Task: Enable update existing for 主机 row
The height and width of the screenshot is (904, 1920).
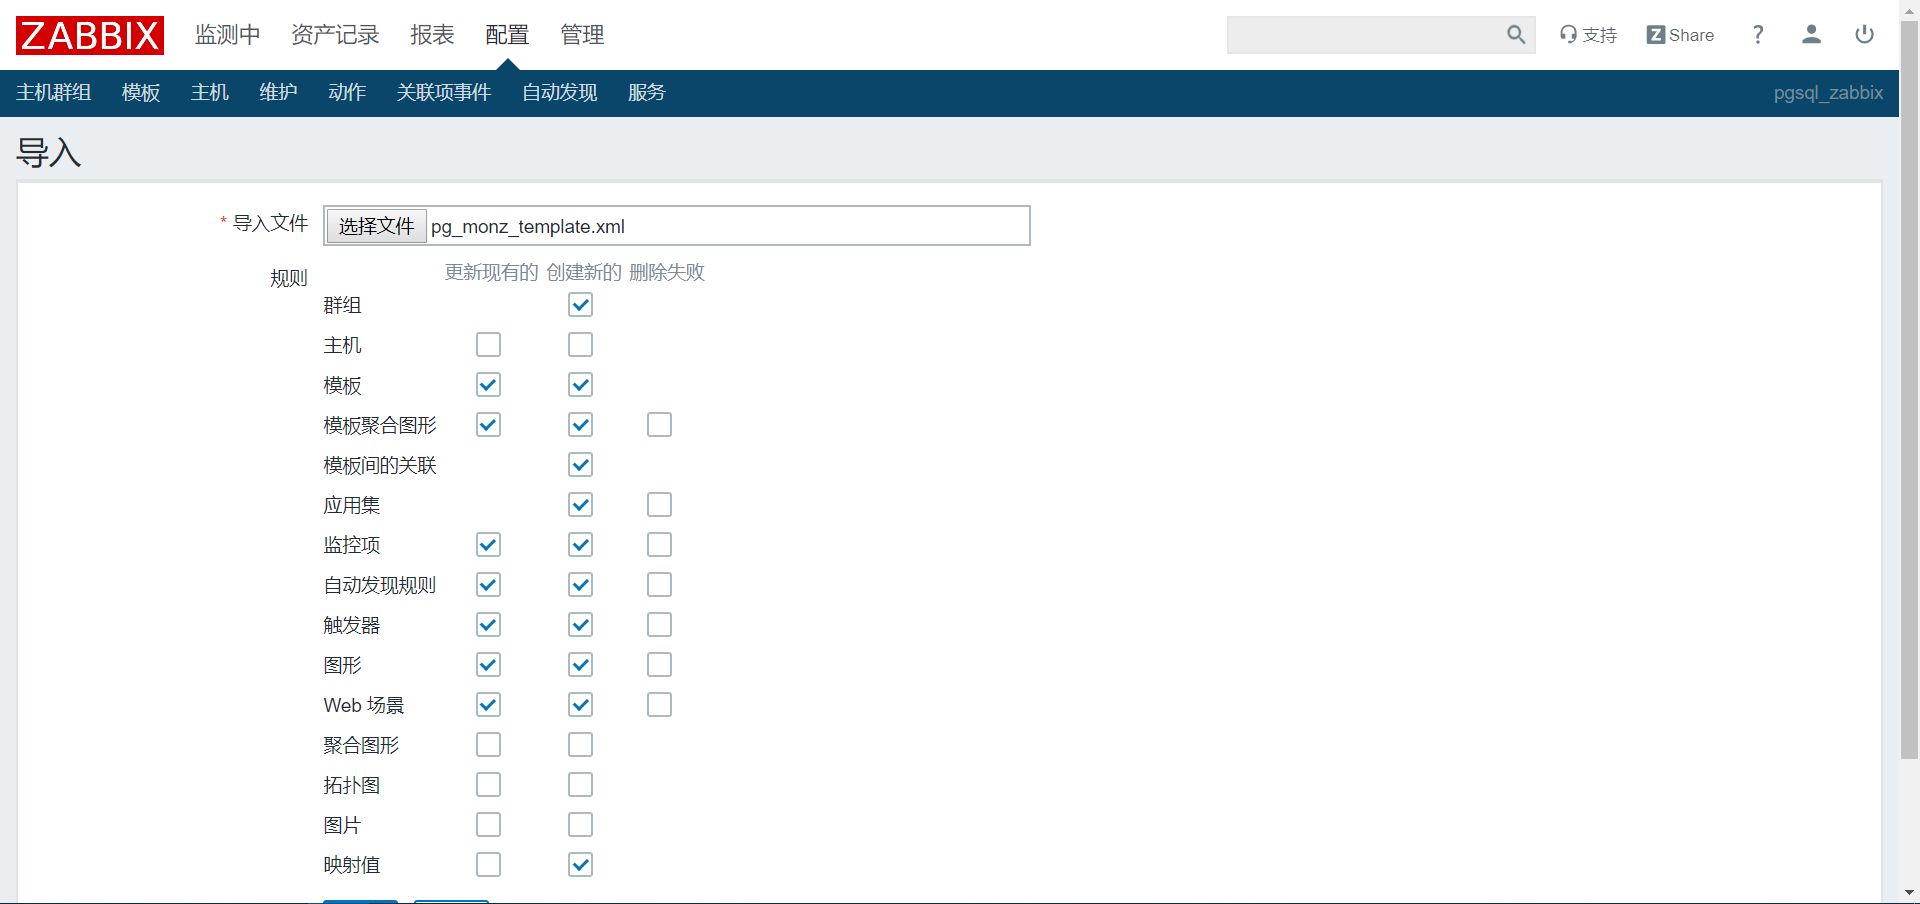Action: pyautogui.click(x=488, y=345)
